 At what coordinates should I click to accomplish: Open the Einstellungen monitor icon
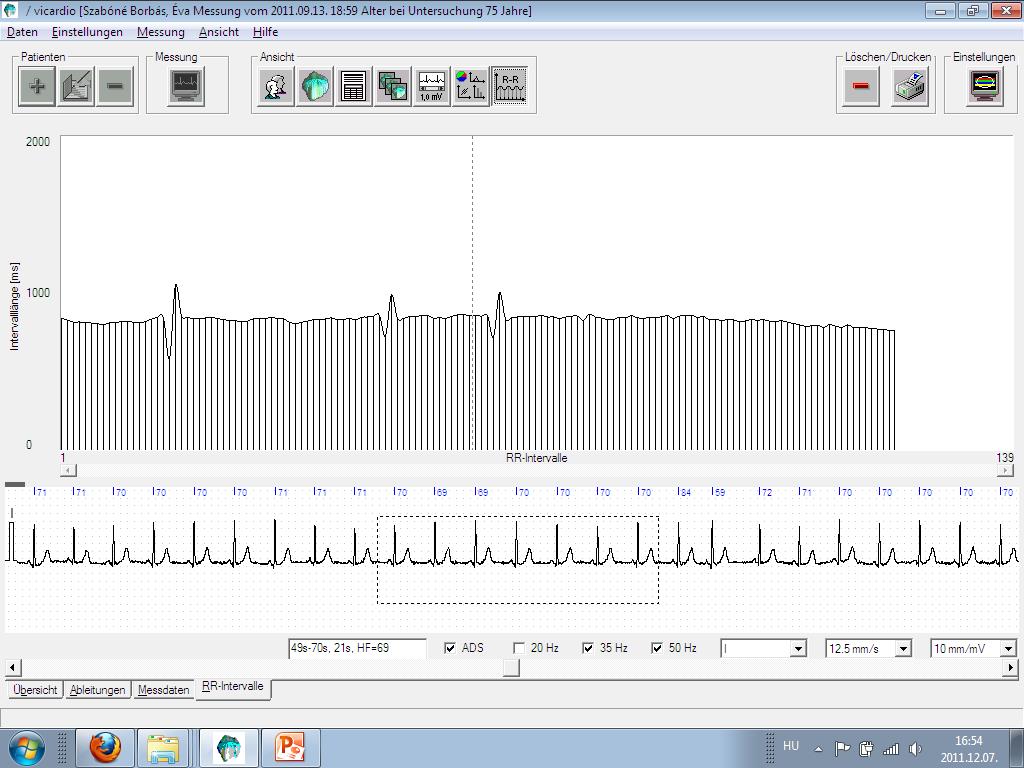985,86
